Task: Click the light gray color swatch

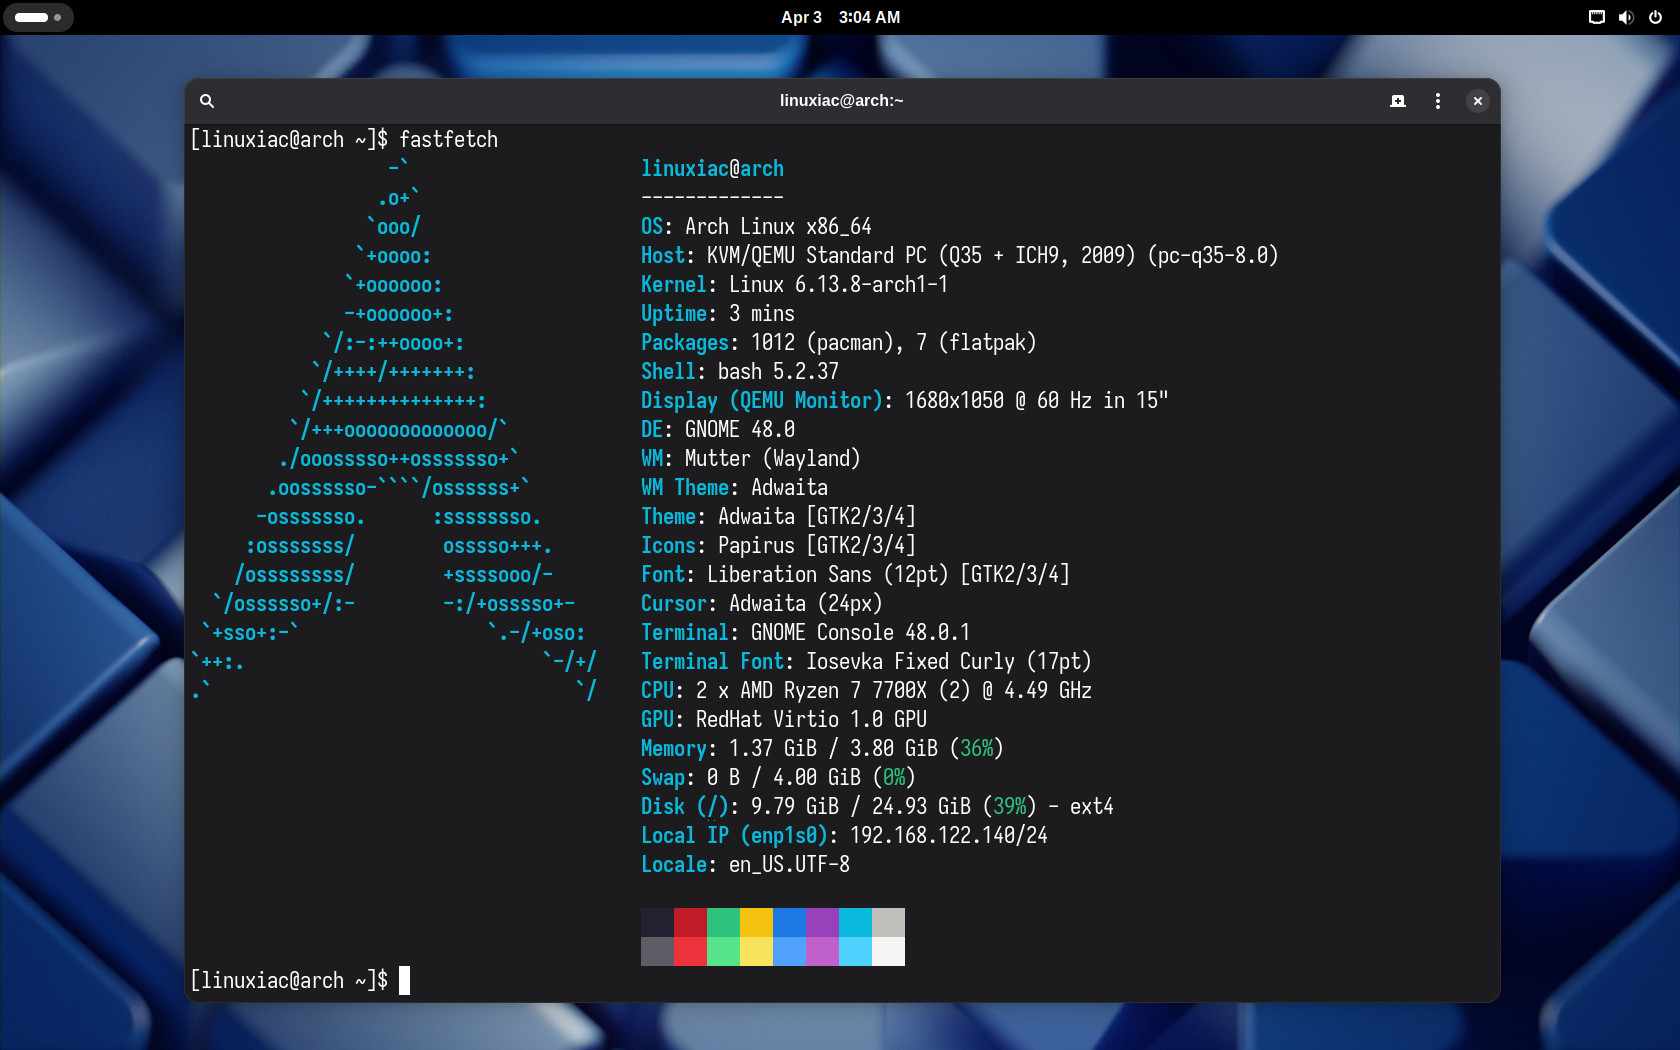Action: coord(888,922)
